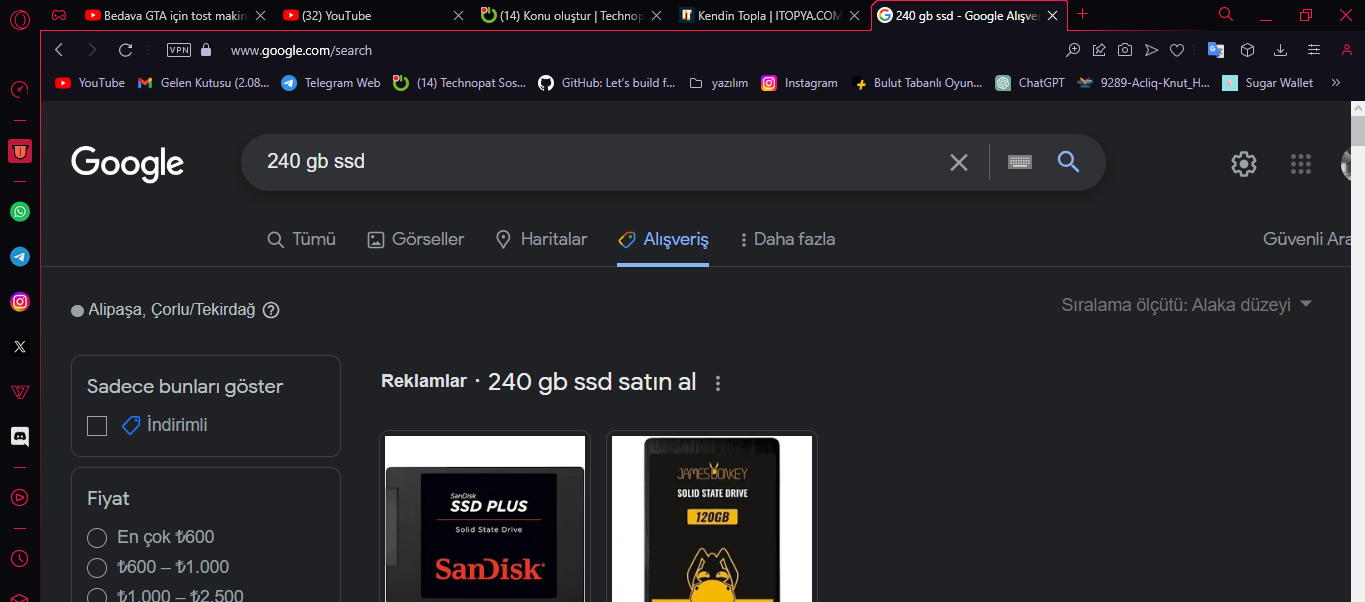Image resolution: width=1365 pixels, height=602 pixels.
Task: Click the address bar URL field
Action: pyautogui.click(x=640, y=50)
